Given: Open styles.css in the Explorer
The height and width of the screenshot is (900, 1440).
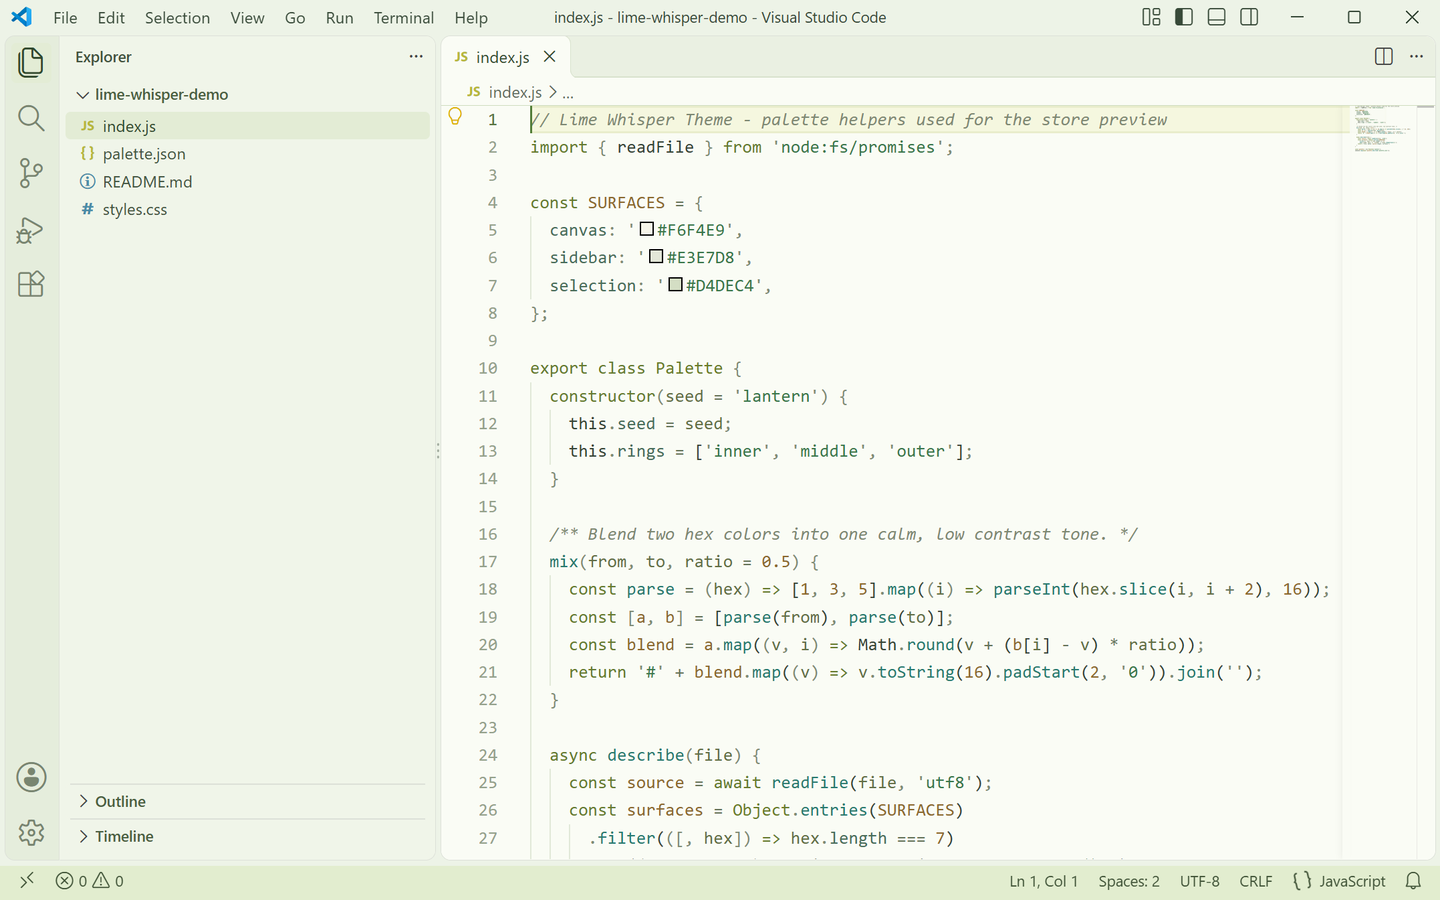Looking at the screenshot, I should coord(248,210).
